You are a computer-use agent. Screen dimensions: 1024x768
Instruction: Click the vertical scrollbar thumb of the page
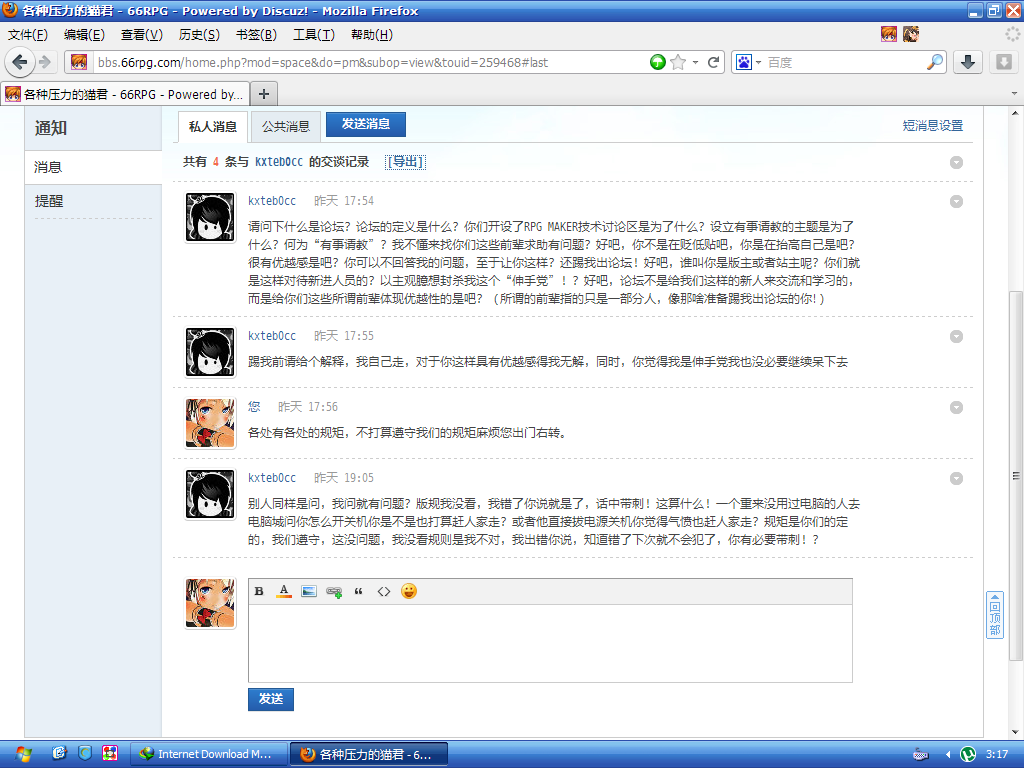[1016, 475]
